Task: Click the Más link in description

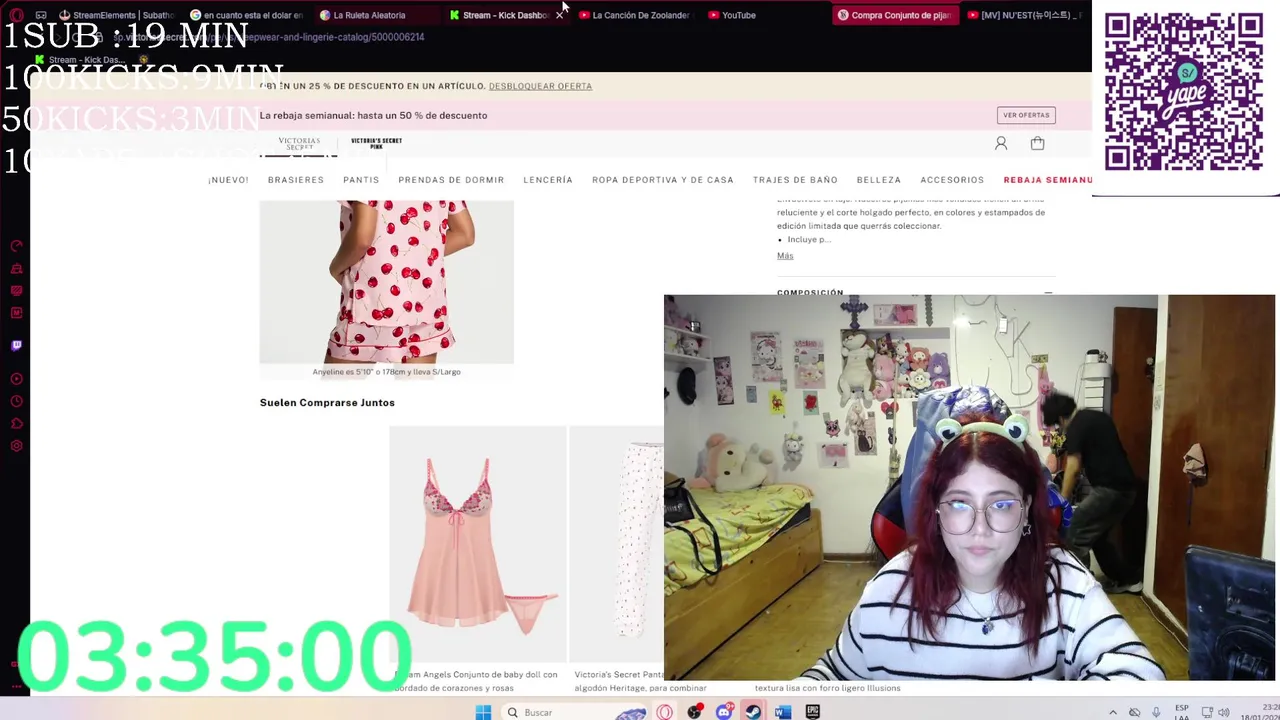Action: coord(785,256)
